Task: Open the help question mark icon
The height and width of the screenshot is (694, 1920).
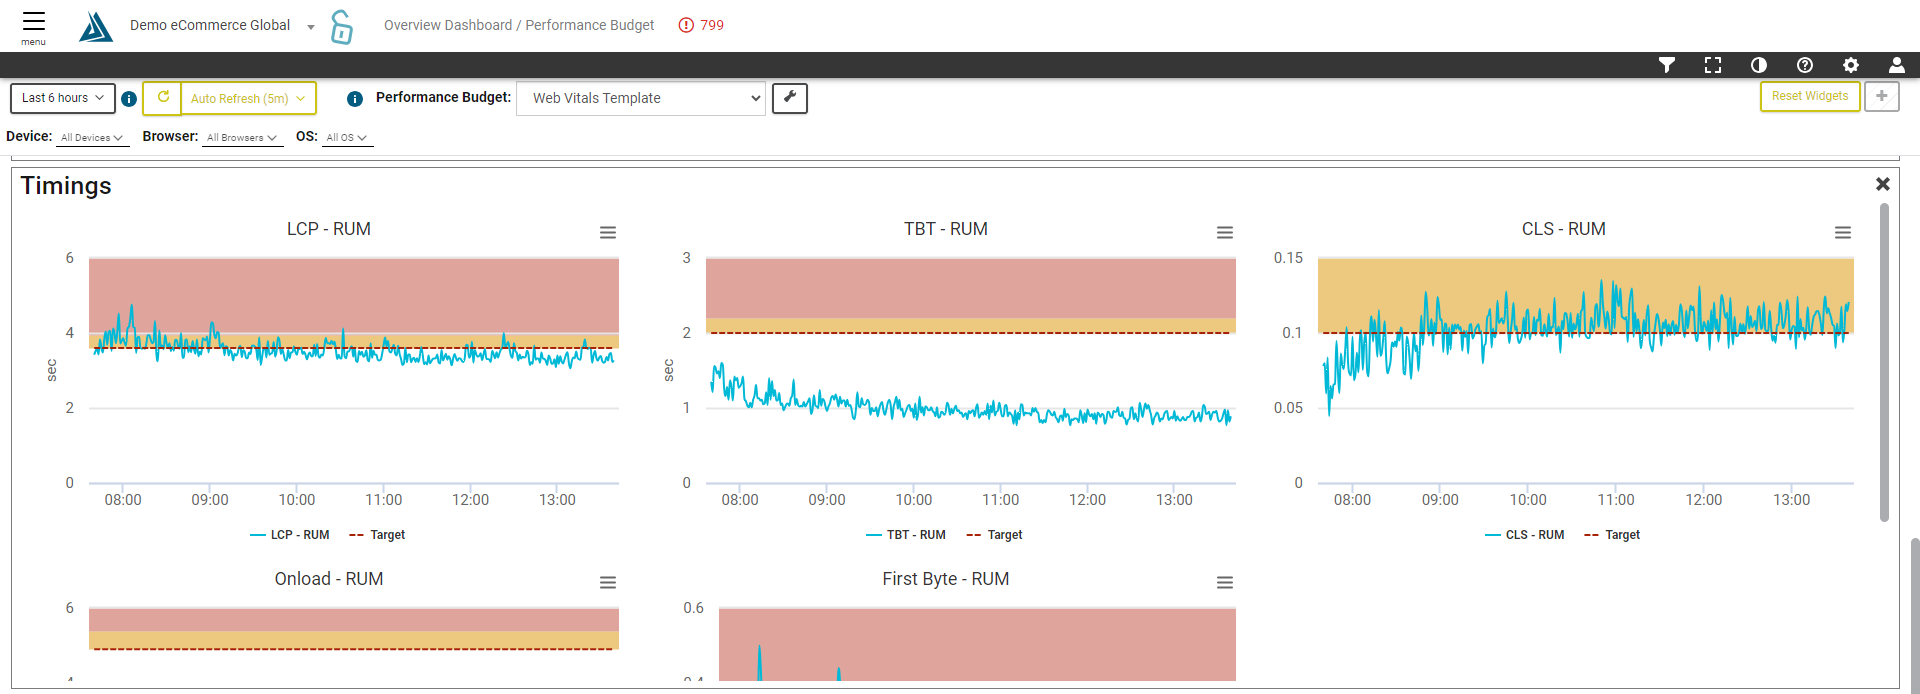Action: tap(1805, 65)
